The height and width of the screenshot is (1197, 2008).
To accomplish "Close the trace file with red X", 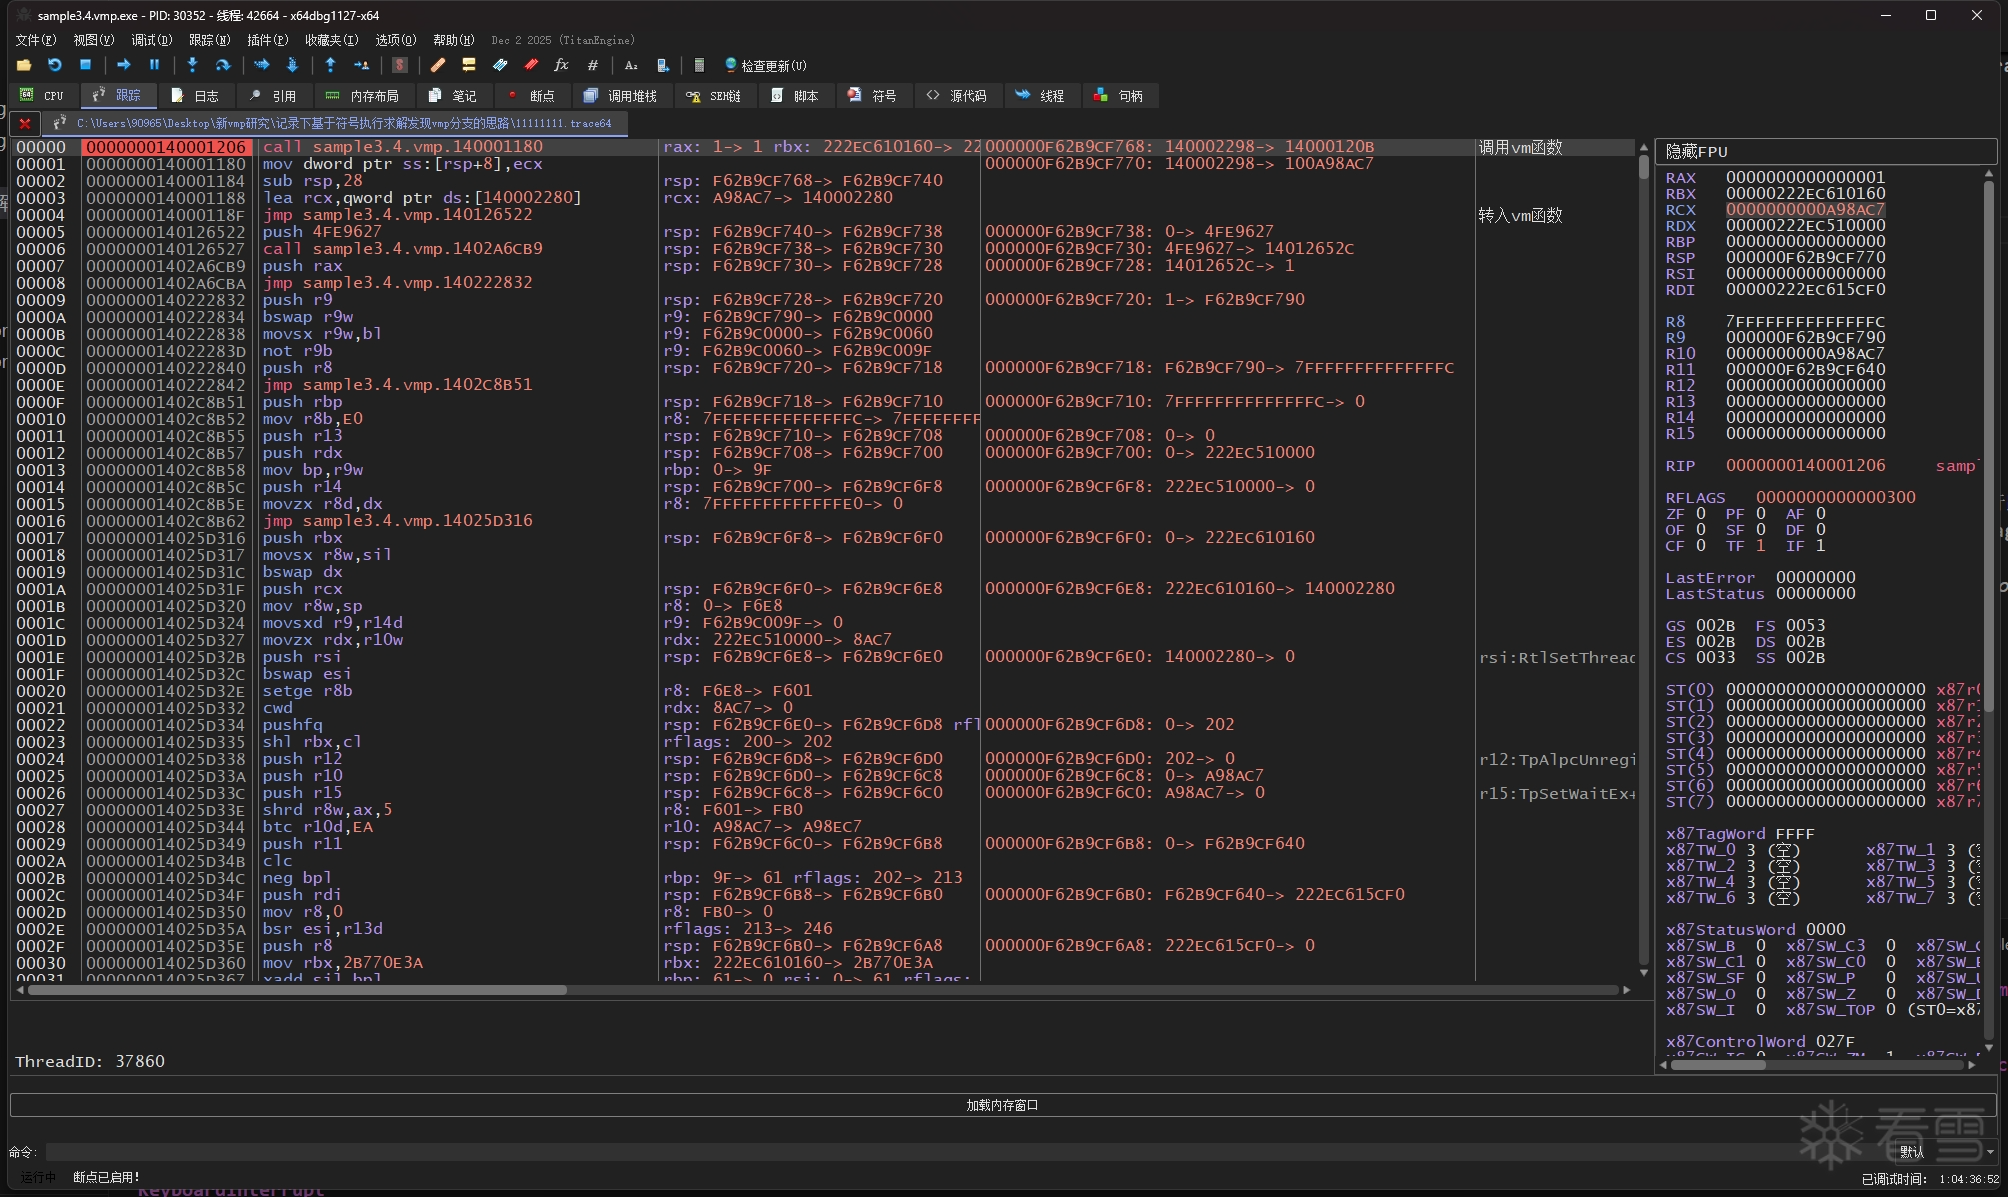I will [x=25, y=123].
